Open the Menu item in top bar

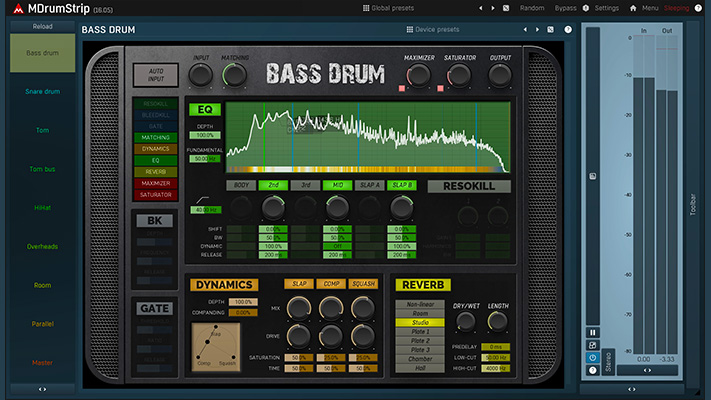click(x=650, y=8)
